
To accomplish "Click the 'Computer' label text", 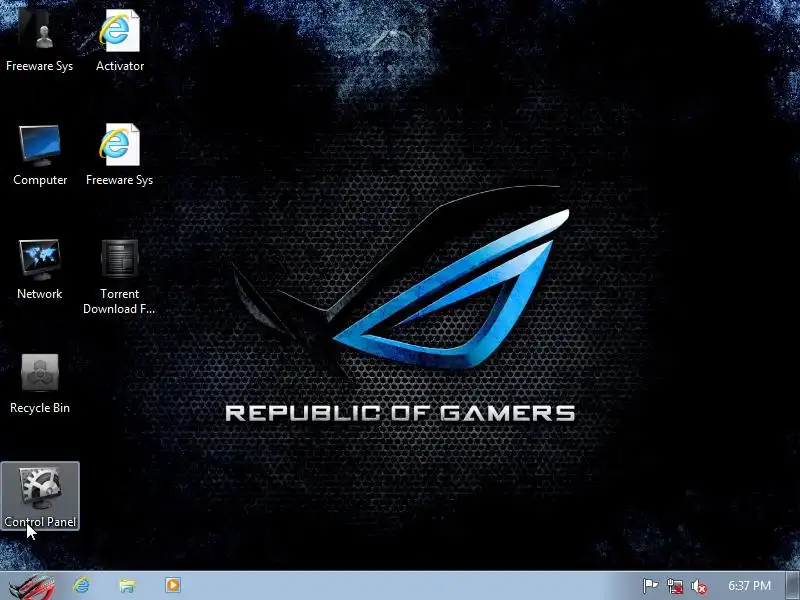I will point(40,180).
